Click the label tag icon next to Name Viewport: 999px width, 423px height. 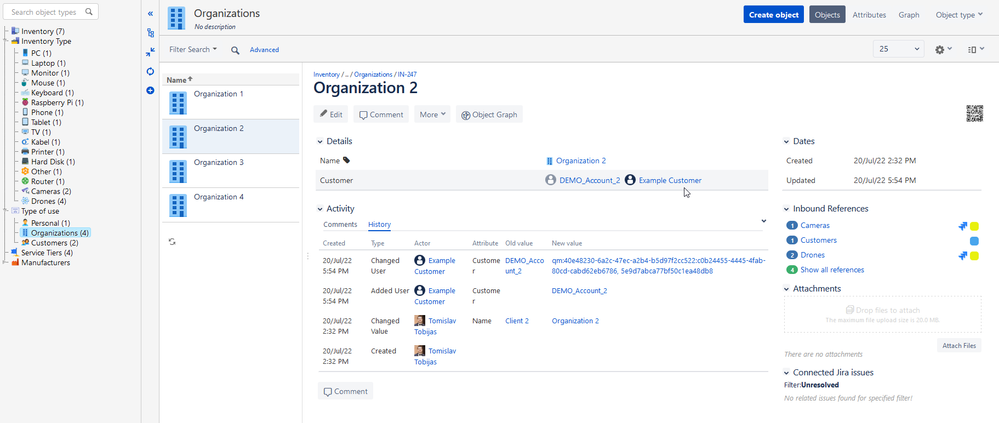pos(347,161)
